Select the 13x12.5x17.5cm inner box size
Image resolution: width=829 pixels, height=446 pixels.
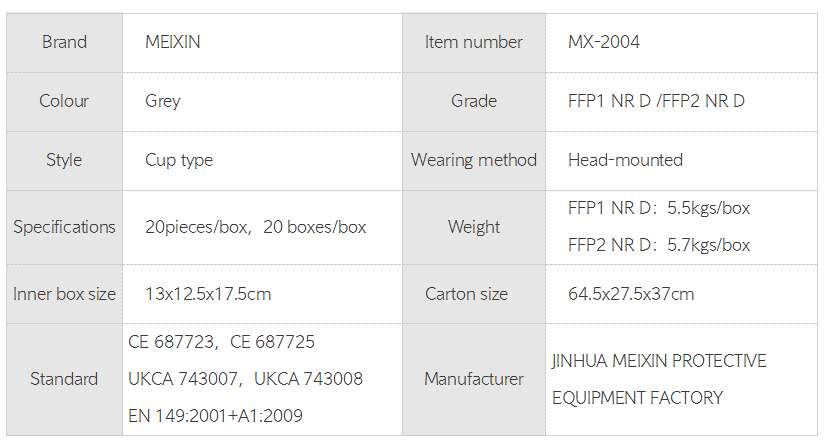(208, 294)
